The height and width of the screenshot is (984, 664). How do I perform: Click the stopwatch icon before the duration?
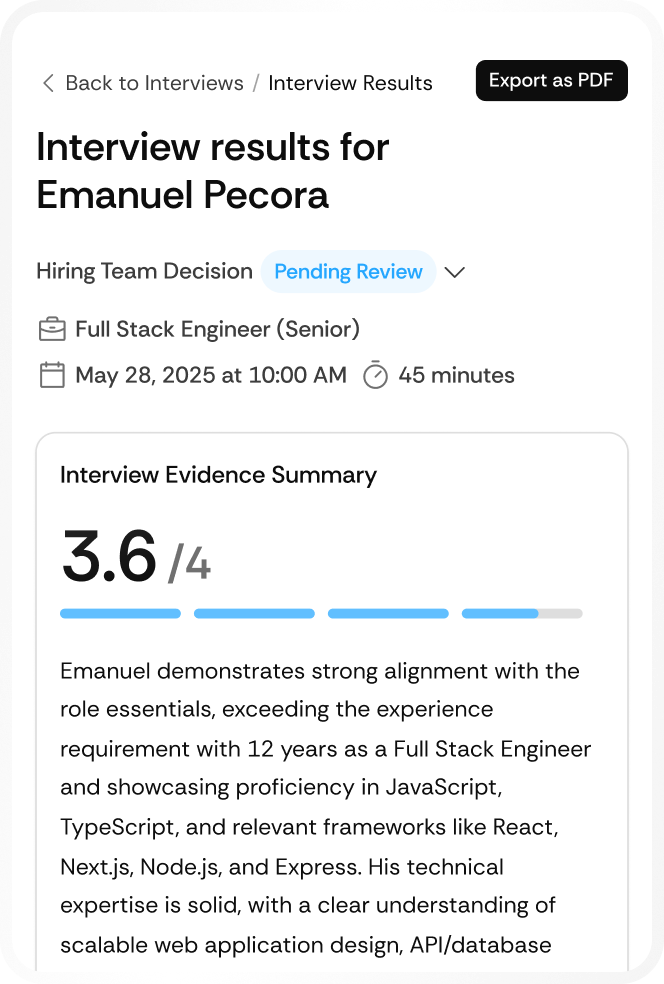376,375
